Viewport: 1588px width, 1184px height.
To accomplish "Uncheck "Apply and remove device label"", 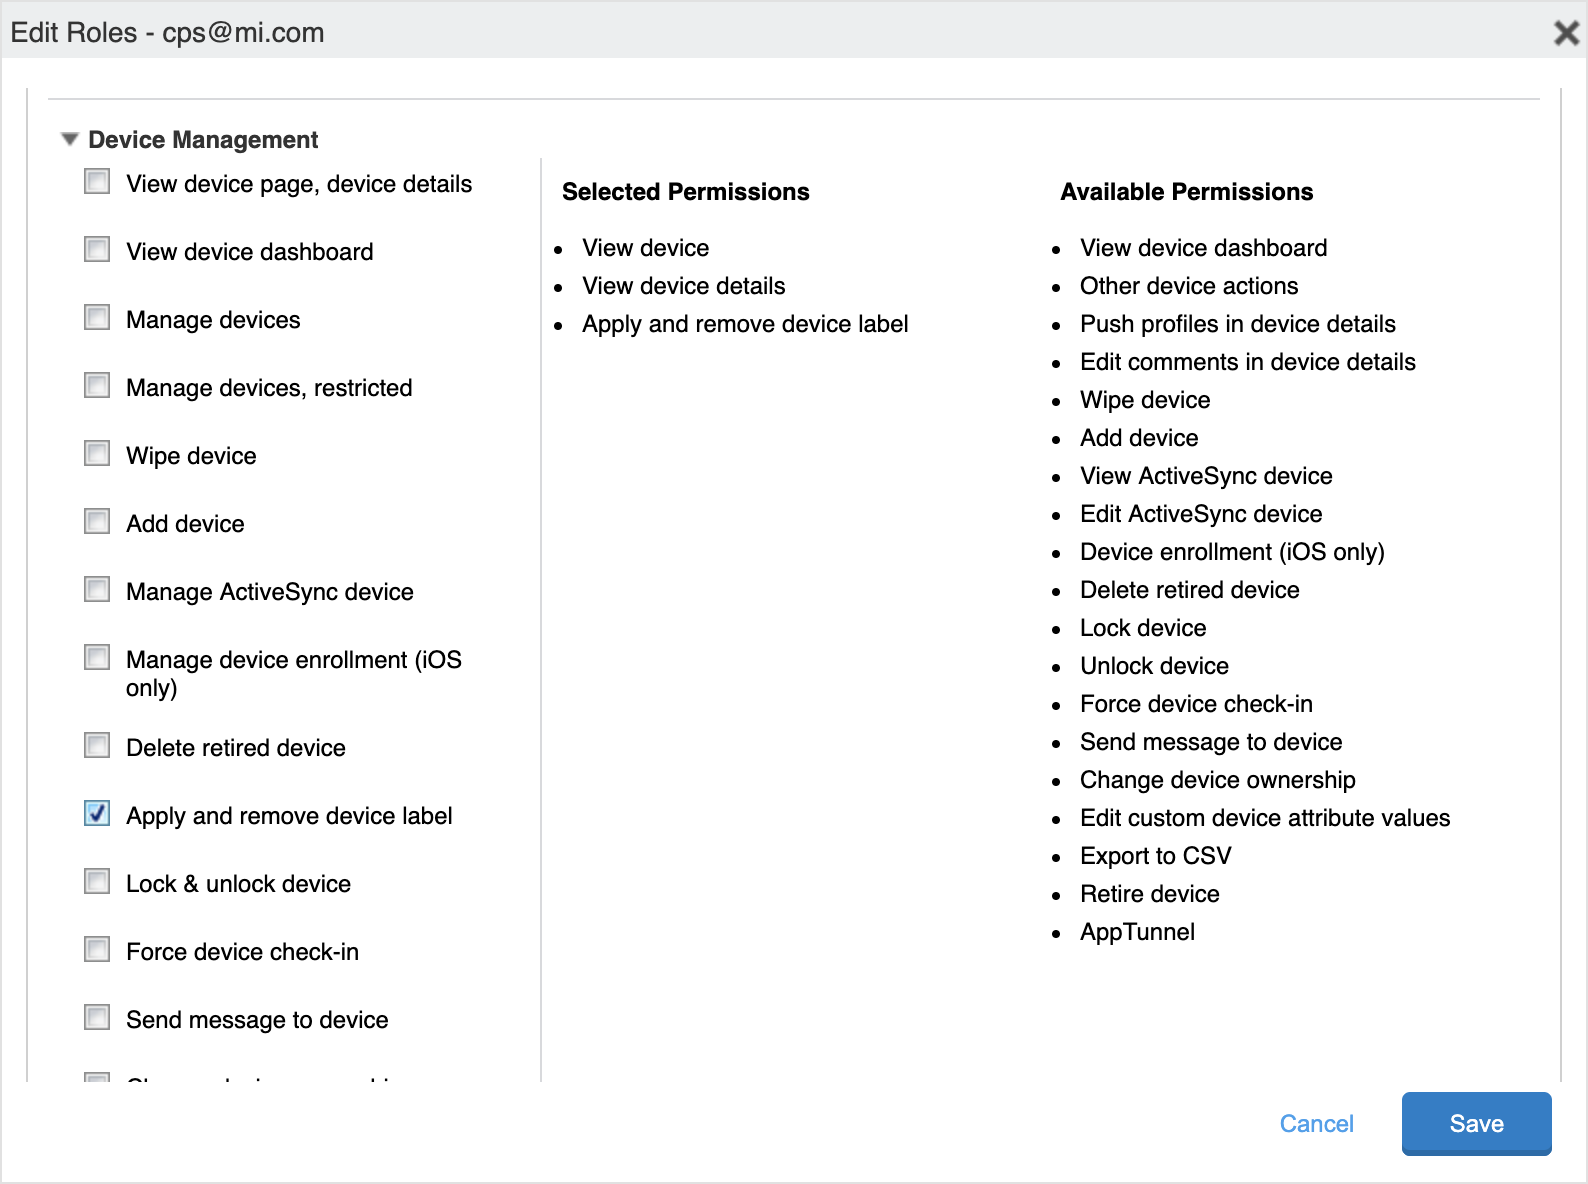I will point(96,813).
